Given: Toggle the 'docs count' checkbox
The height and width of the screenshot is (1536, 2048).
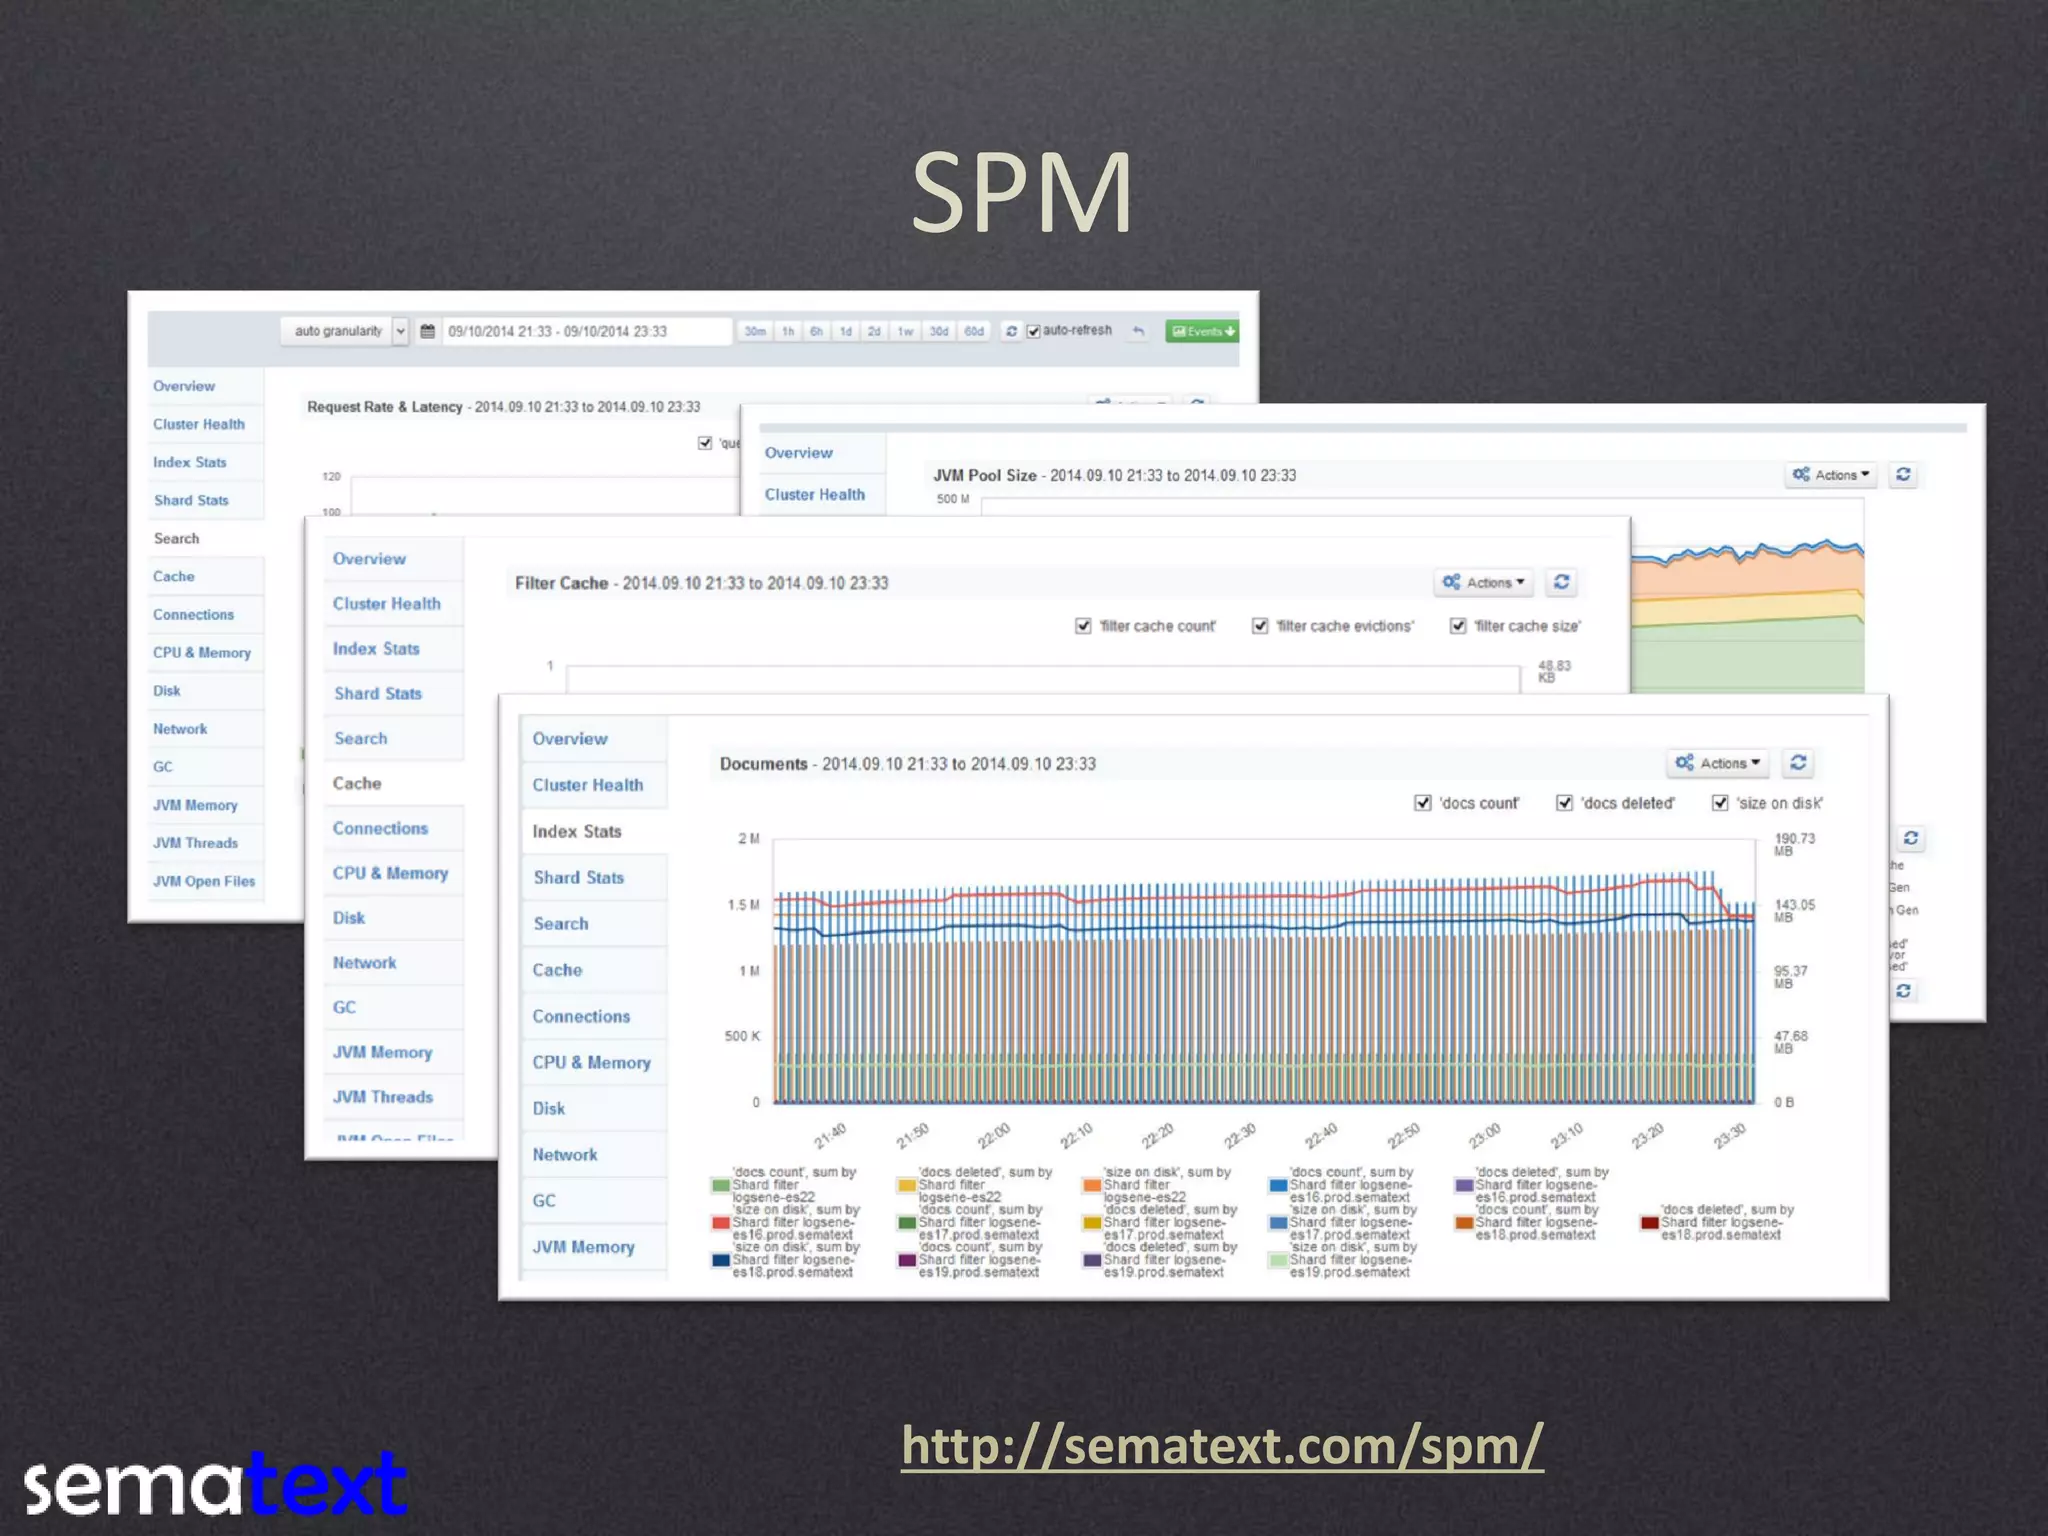Looking at the screenshot, I should tap(1423, 803).
